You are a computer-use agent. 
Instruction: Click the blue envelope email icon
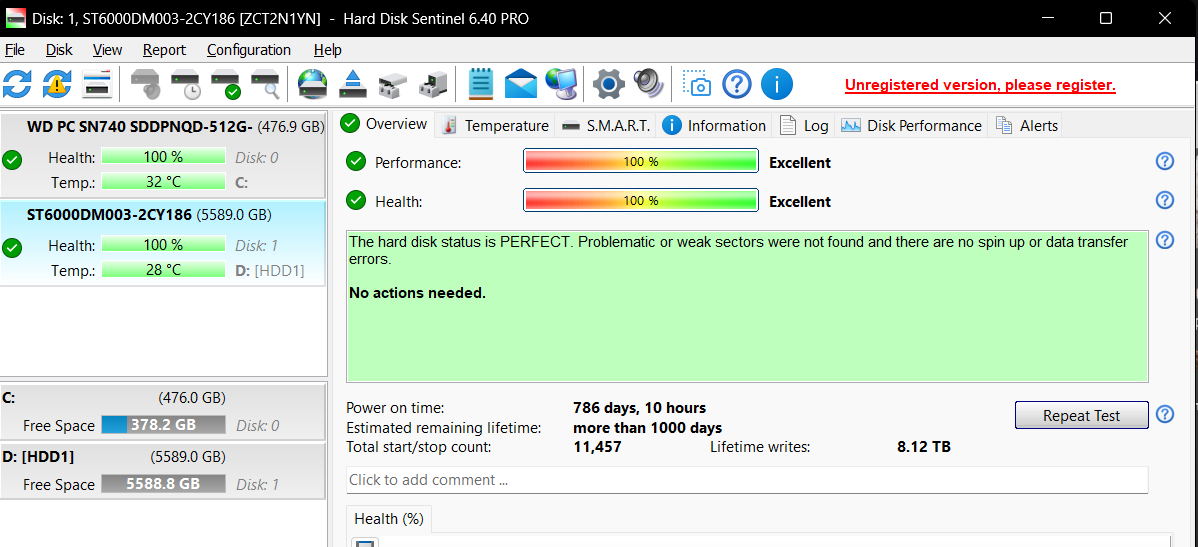(x=521, y=83)
